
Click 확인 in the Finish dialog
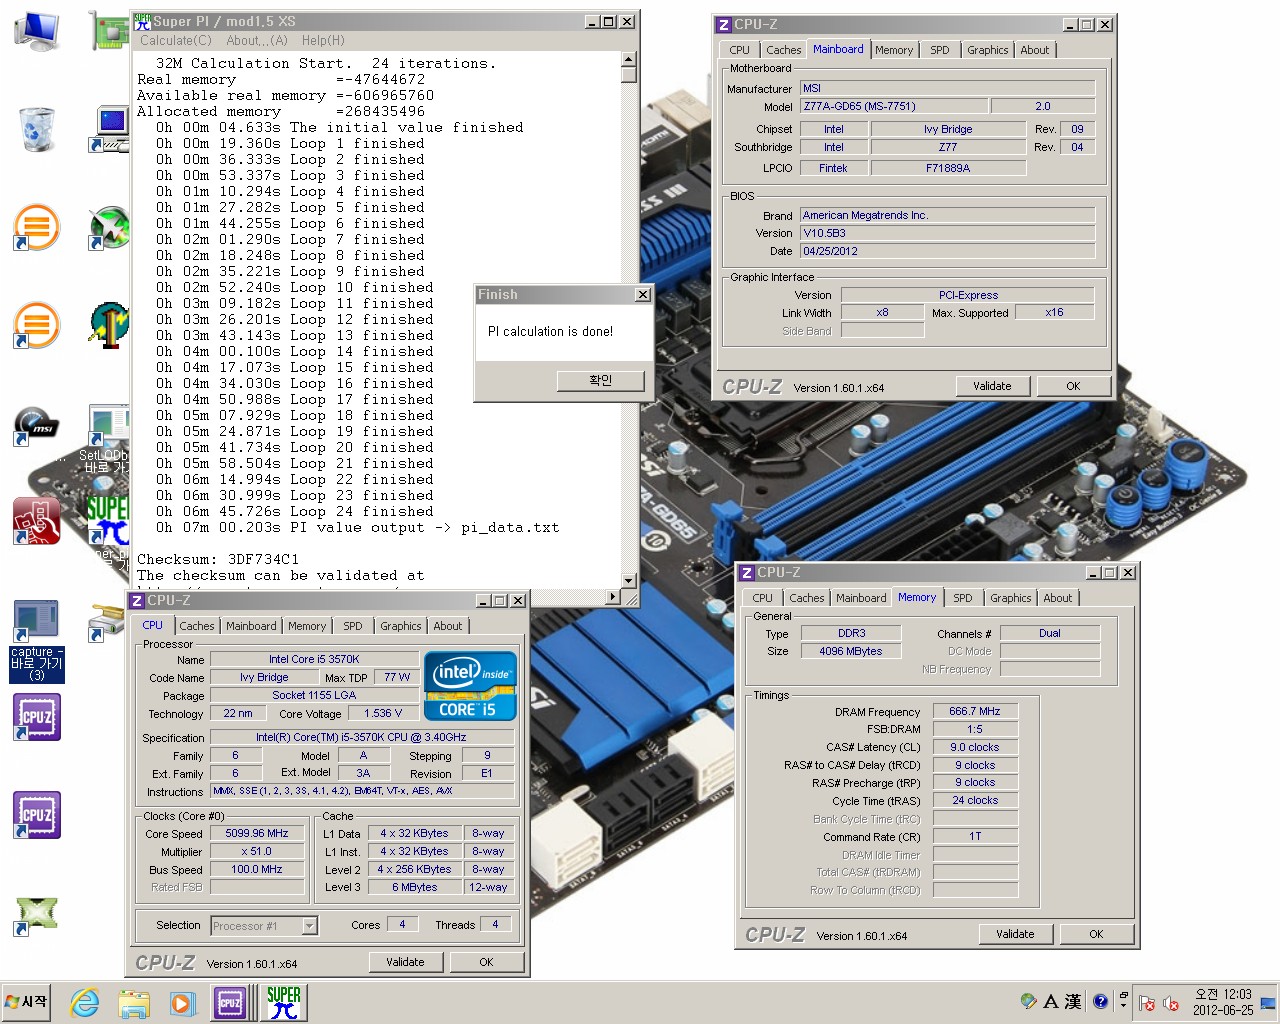600,380
